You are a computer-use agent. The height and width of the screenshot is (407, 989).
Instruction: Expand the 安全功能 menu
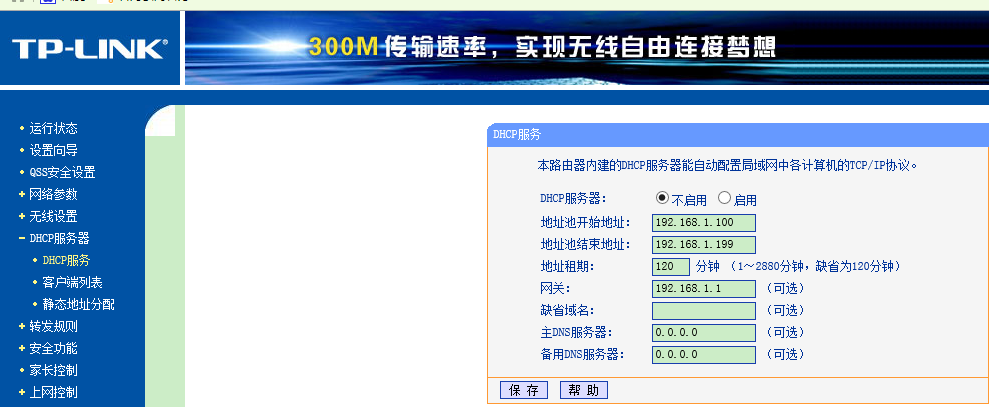click(53, 348)
